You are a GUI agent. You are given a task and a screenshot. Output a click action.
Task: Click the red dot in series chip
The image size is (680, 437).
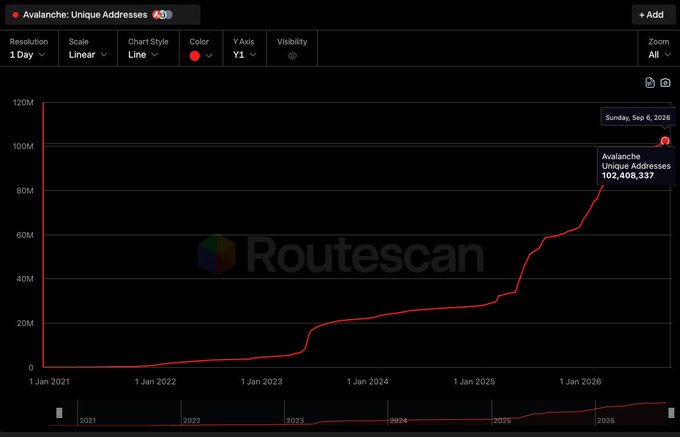click(x=16, y=15)
